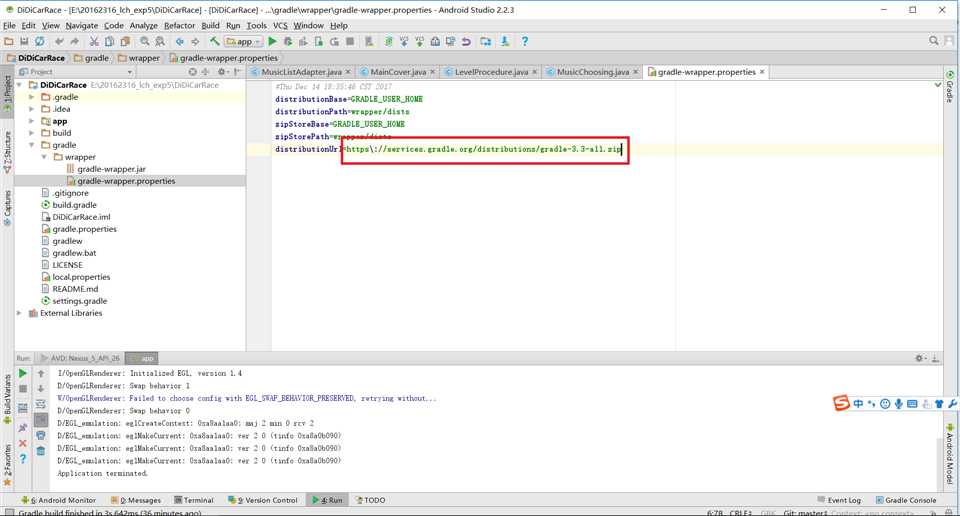Click the Synchronize toolbar icon
The height and width of the screenshot is (516, 960).
pyautogui.click(x=40, y=42)
